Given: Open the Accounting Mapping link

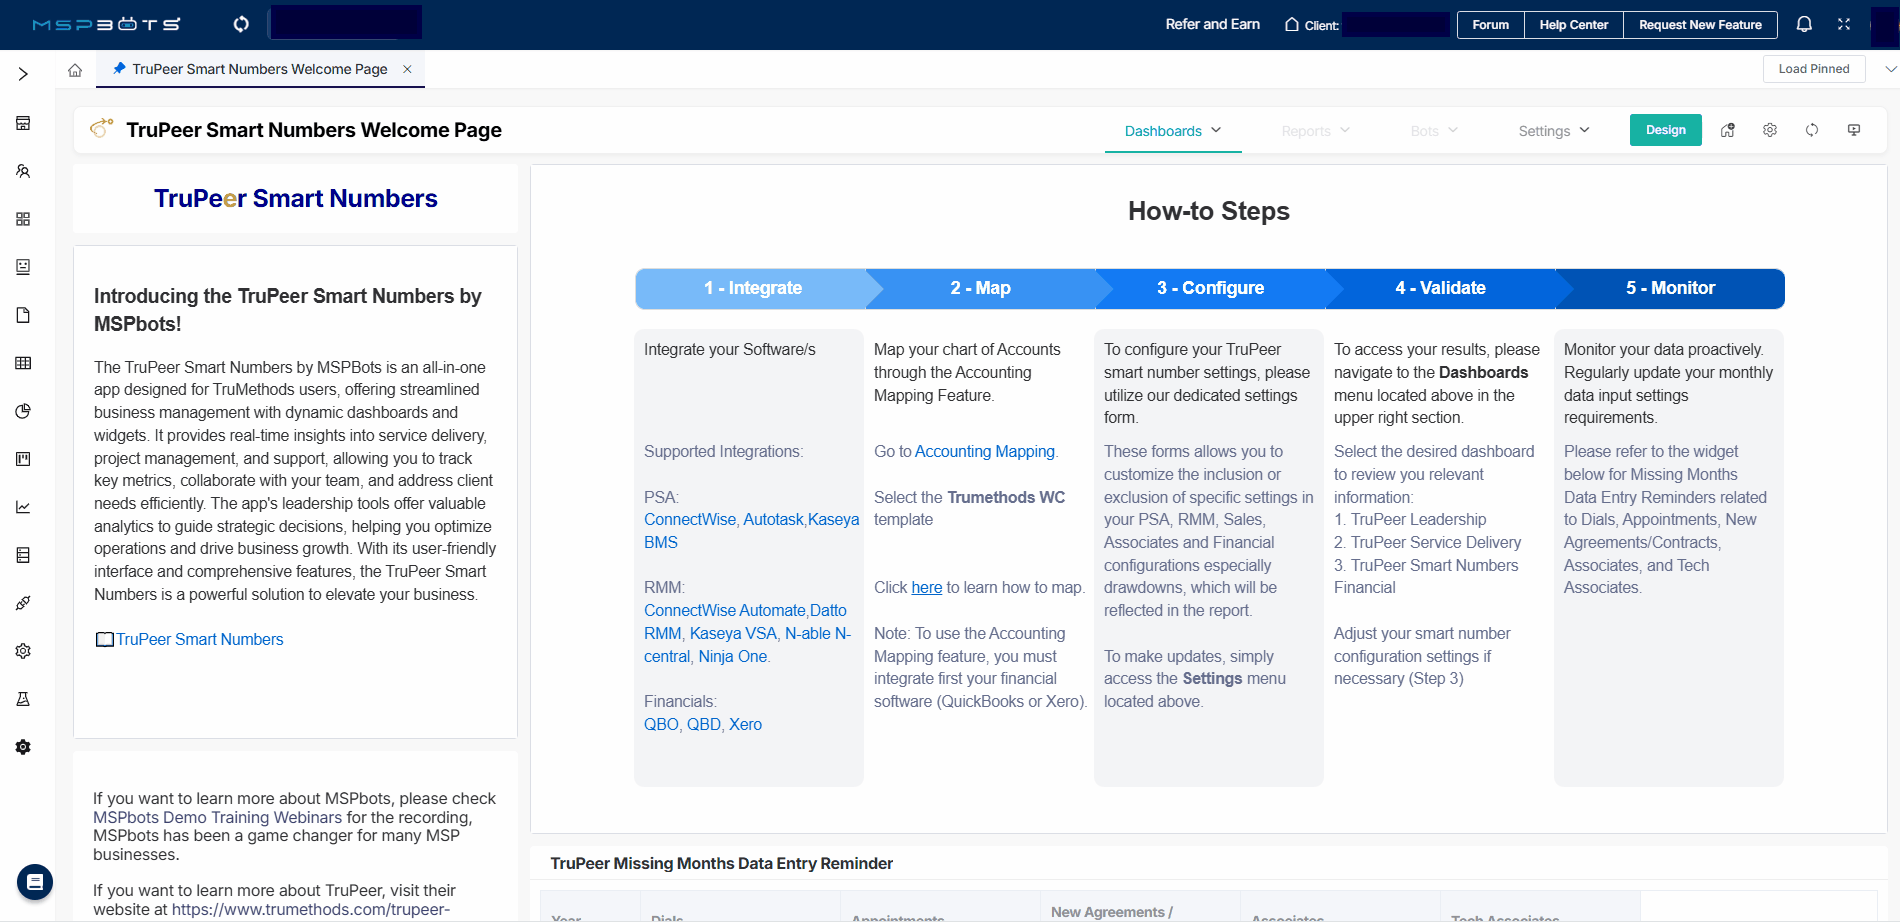Looking at the screenshot, I should click(984, 452).
